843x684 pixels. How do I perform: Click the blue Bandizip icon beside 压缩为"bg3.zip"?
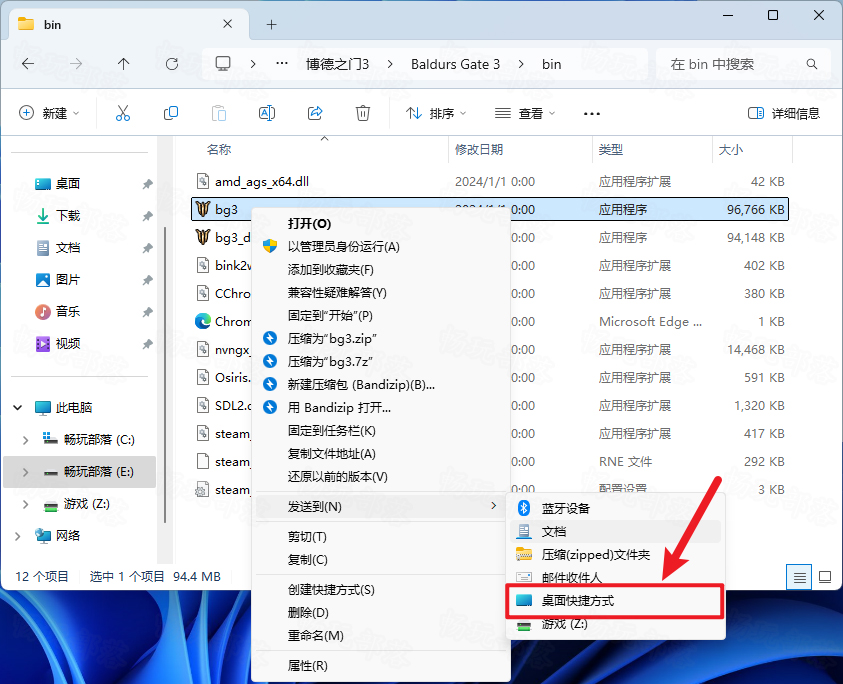270,338
